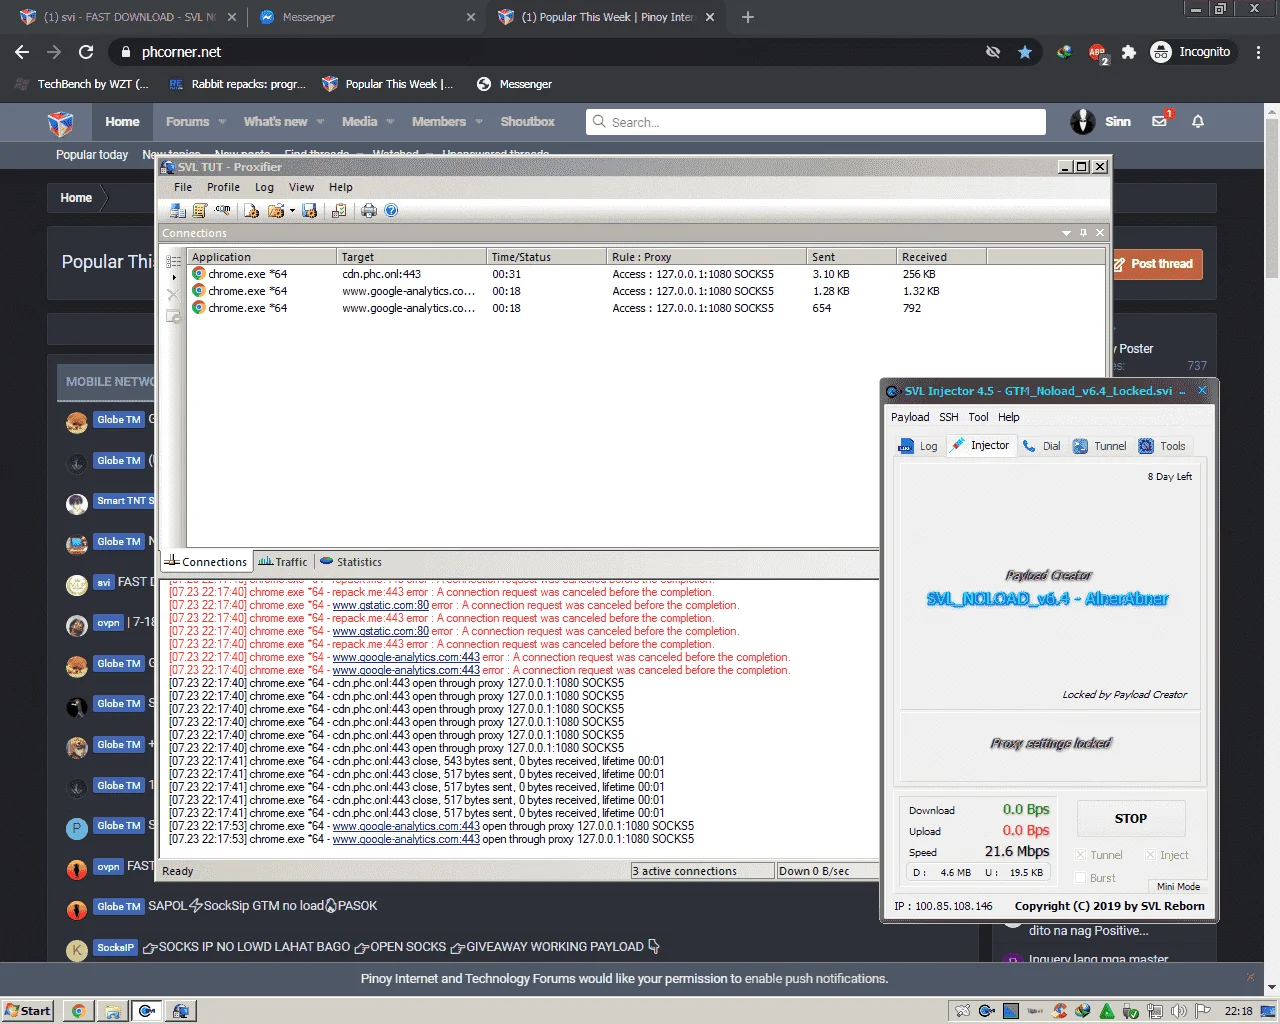The image size is (1280, 1024).
Task: Click the STOP button in SVL Injector
Action: [1131, 818]
